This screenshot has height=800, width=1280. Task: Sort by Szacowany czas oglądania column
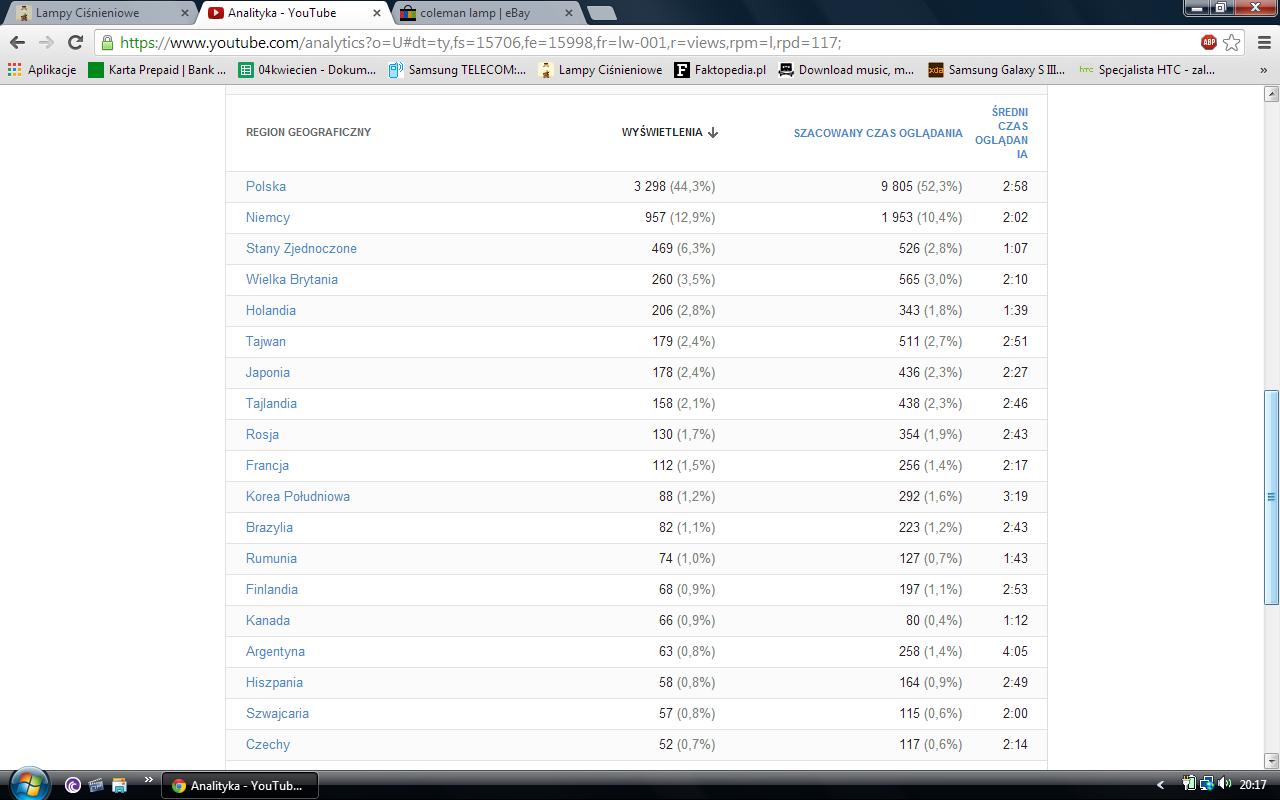[877, 132]
